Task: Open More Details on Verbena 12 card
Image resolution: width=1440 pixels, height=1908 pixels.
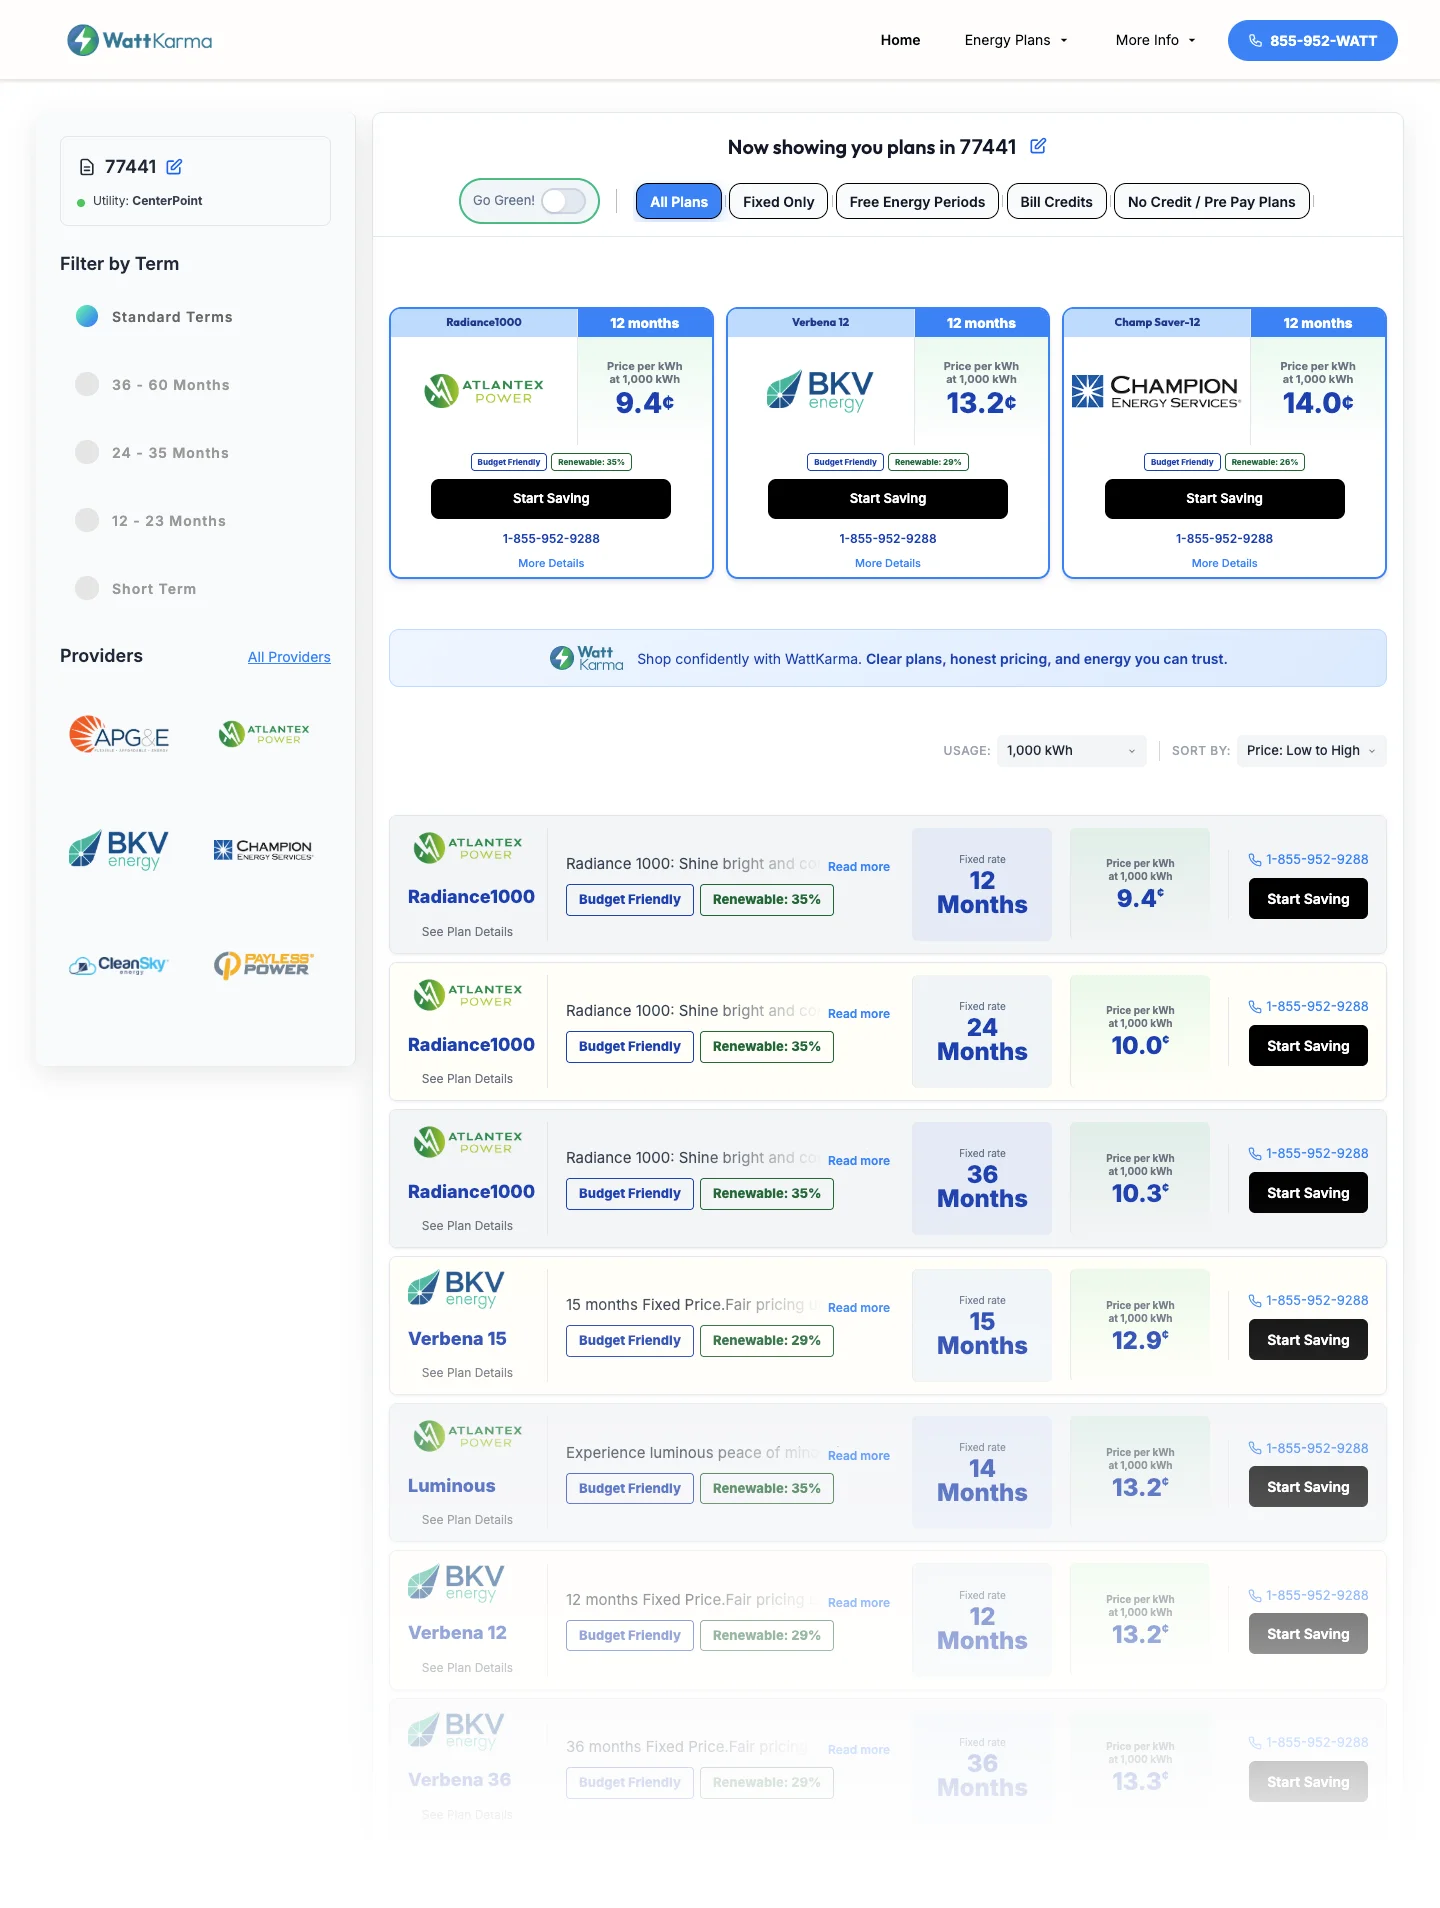Action: [887, 563]
